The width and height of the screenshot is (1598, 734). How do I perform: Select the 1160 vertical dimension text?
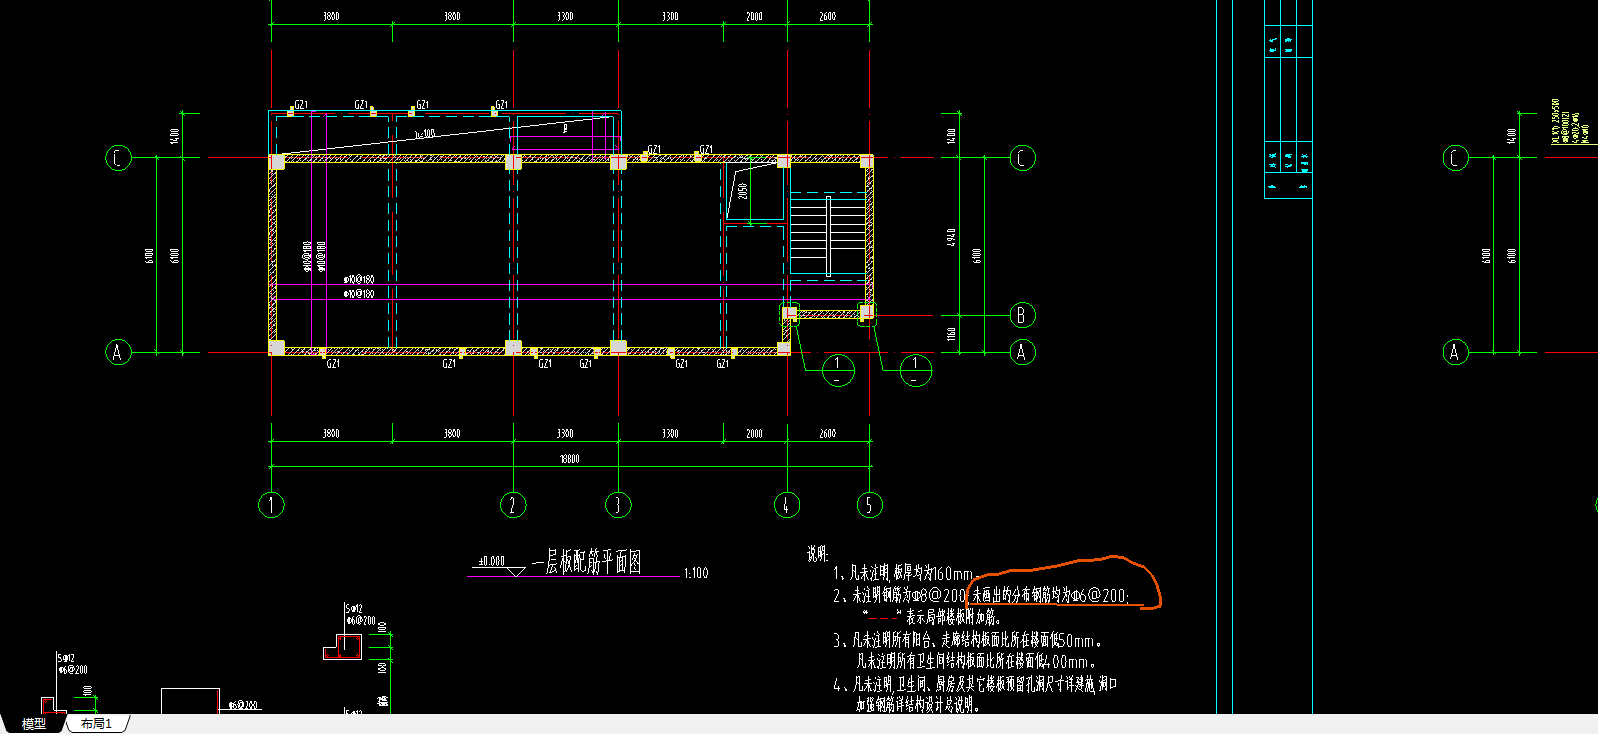(x=951, y=333)
